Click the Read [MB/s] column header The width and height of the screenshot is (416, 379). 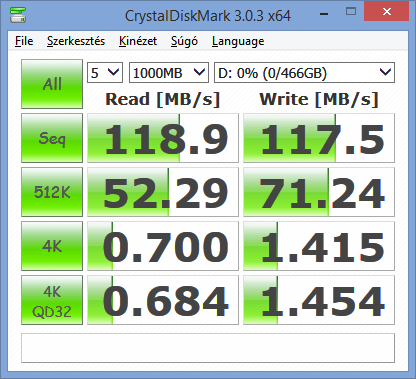click(x=163, y=99)
